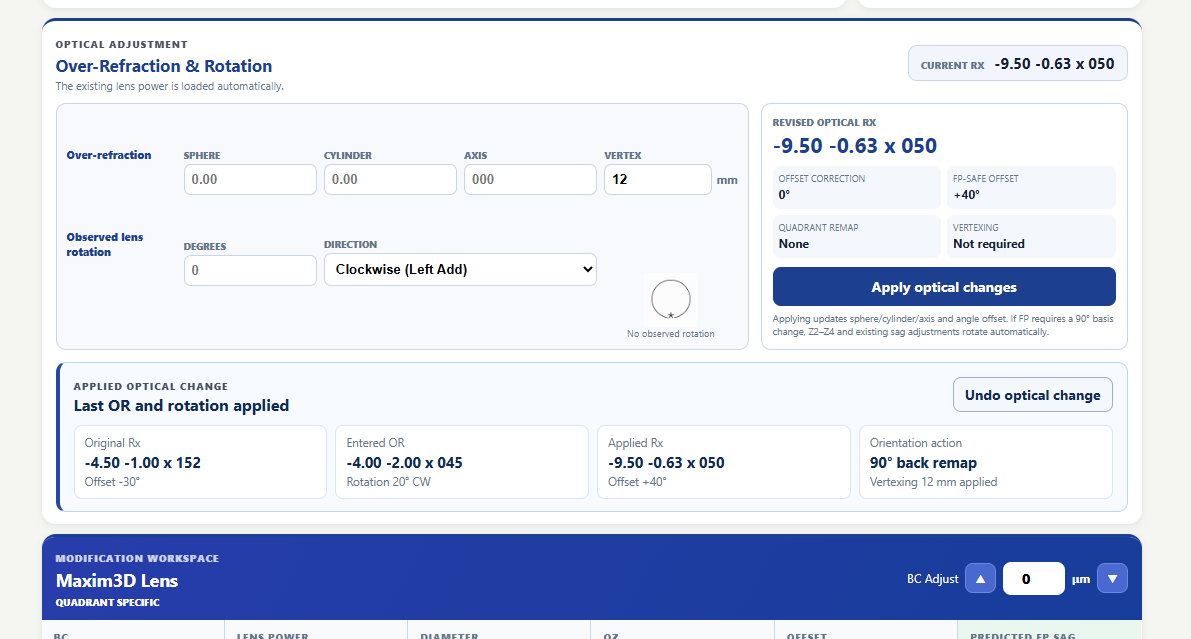Click the Undo optical change button
The width and height of the screenshot is (1191, 639).
click(x=1032, y=395)
